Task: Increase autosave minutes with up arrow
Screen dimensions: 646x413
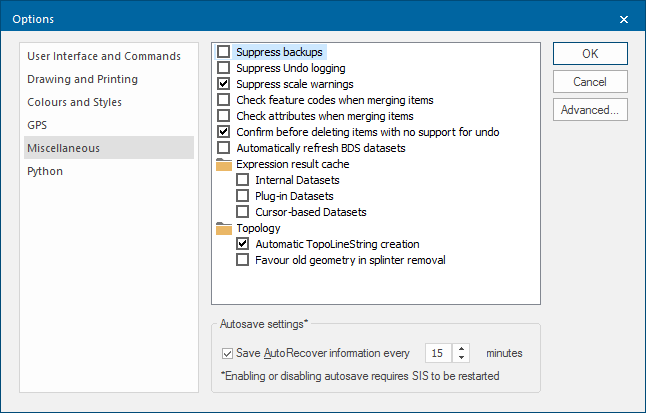Action: point(461,349)
